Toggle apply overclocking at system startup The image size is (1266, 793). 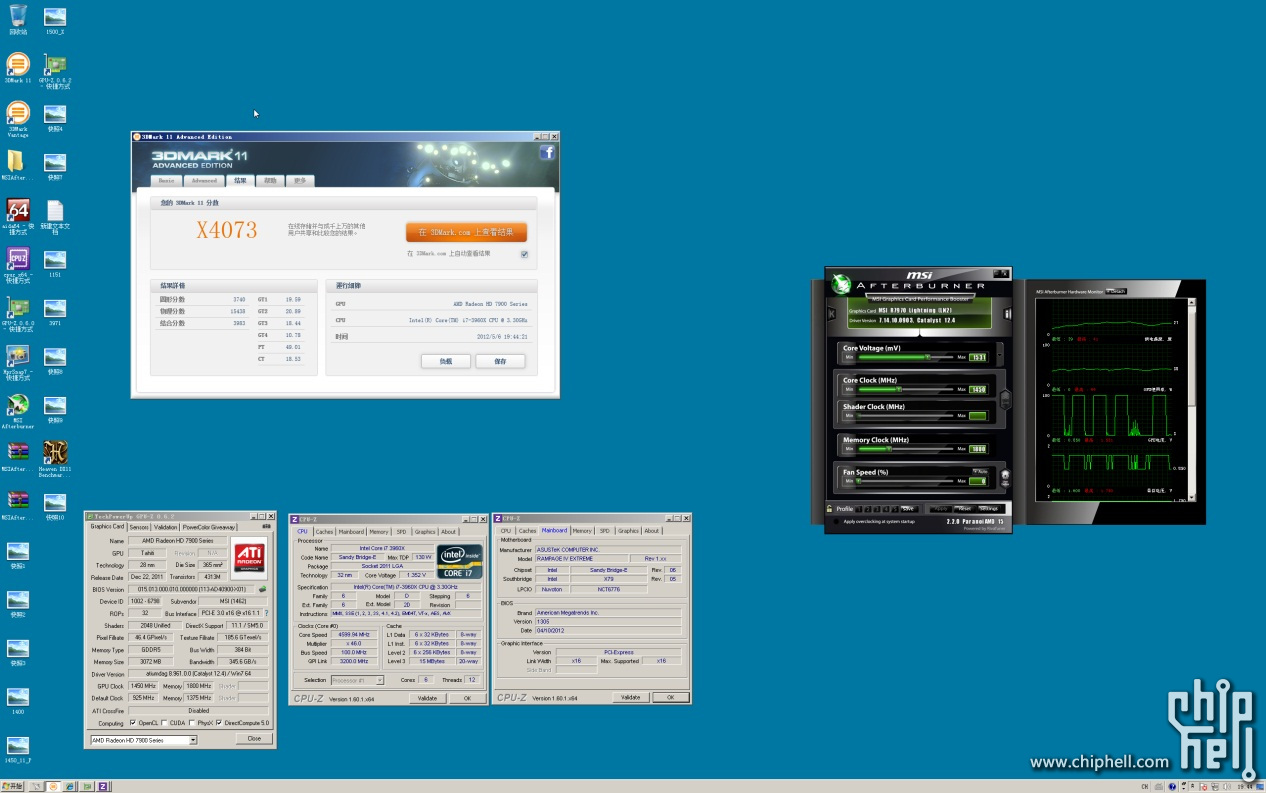click(x=836, y=521)
